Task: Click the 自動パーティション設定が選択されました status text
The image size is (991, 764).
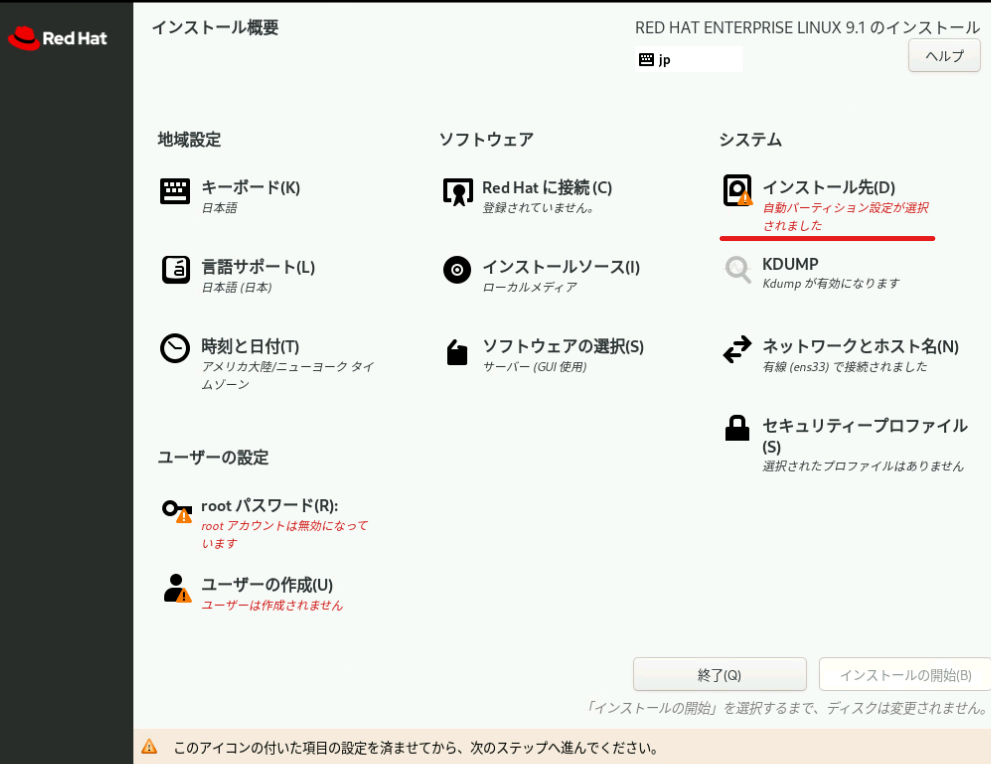Action: click(846, 216)
